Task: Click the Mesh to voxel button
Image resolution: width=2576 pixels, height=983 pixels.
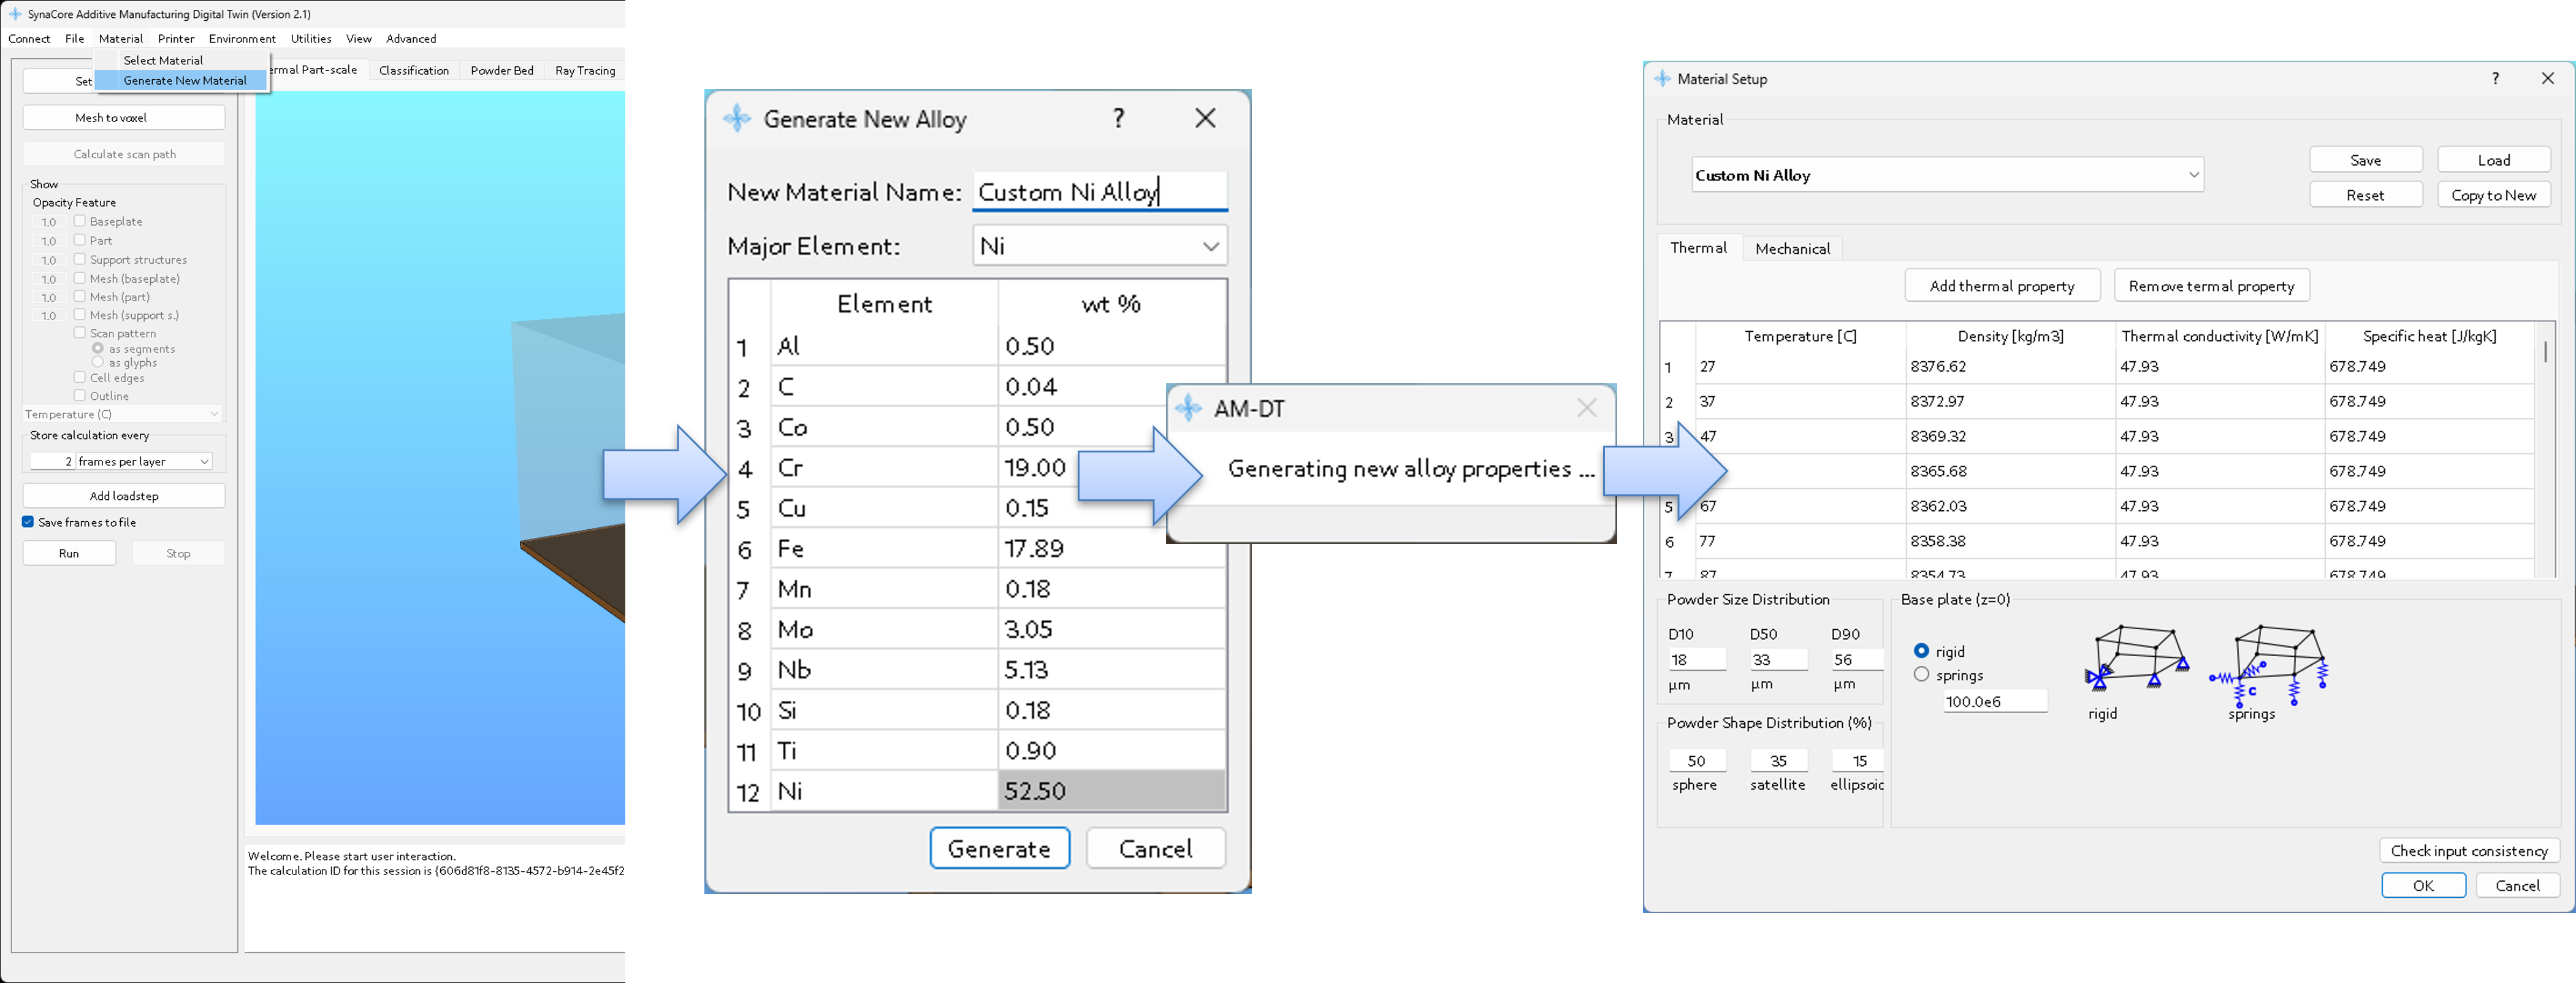Action: 124,118
